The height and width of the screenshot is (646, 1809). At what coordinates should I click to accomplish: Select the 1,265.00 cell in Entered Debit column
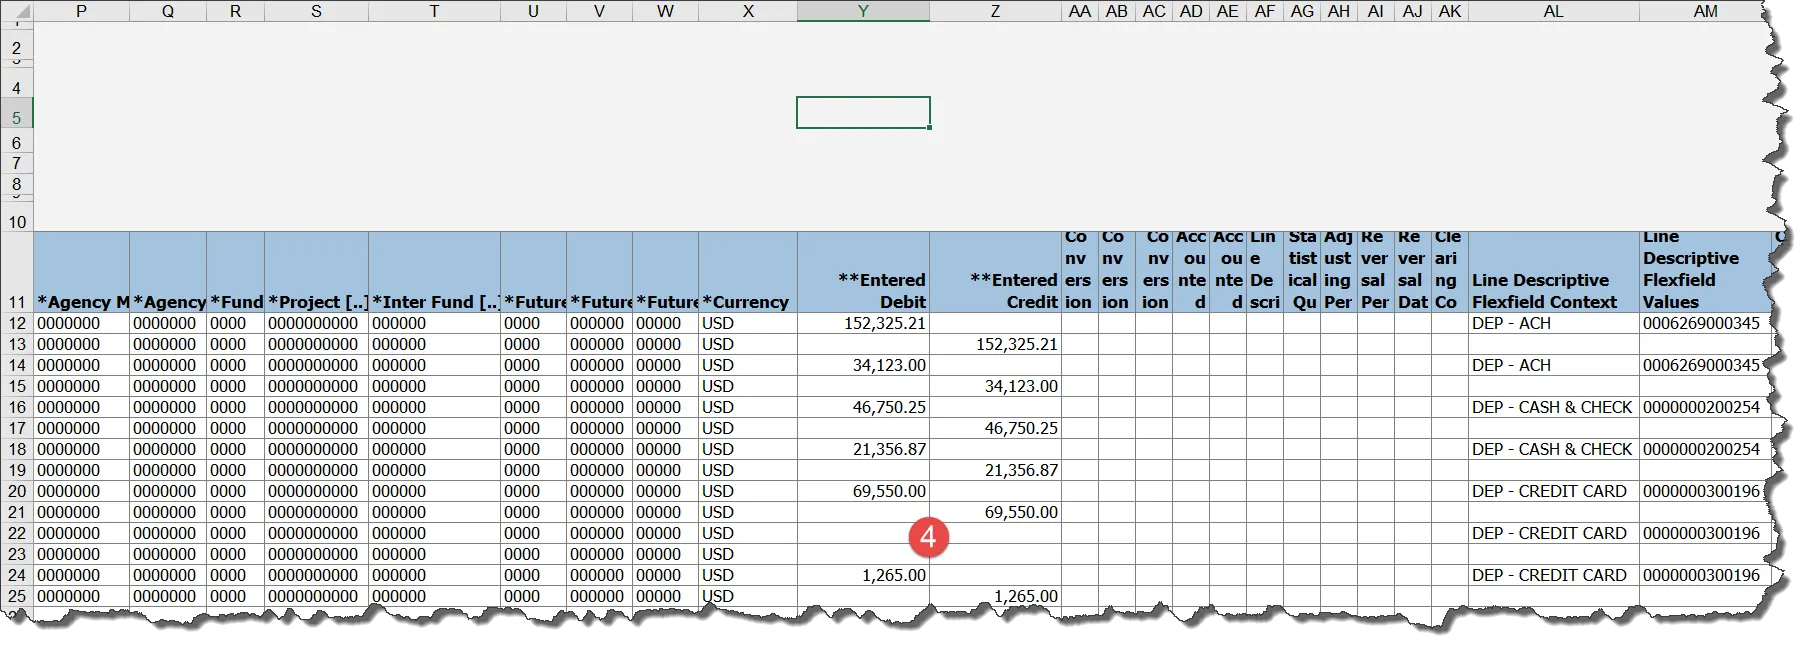(863, 575)
